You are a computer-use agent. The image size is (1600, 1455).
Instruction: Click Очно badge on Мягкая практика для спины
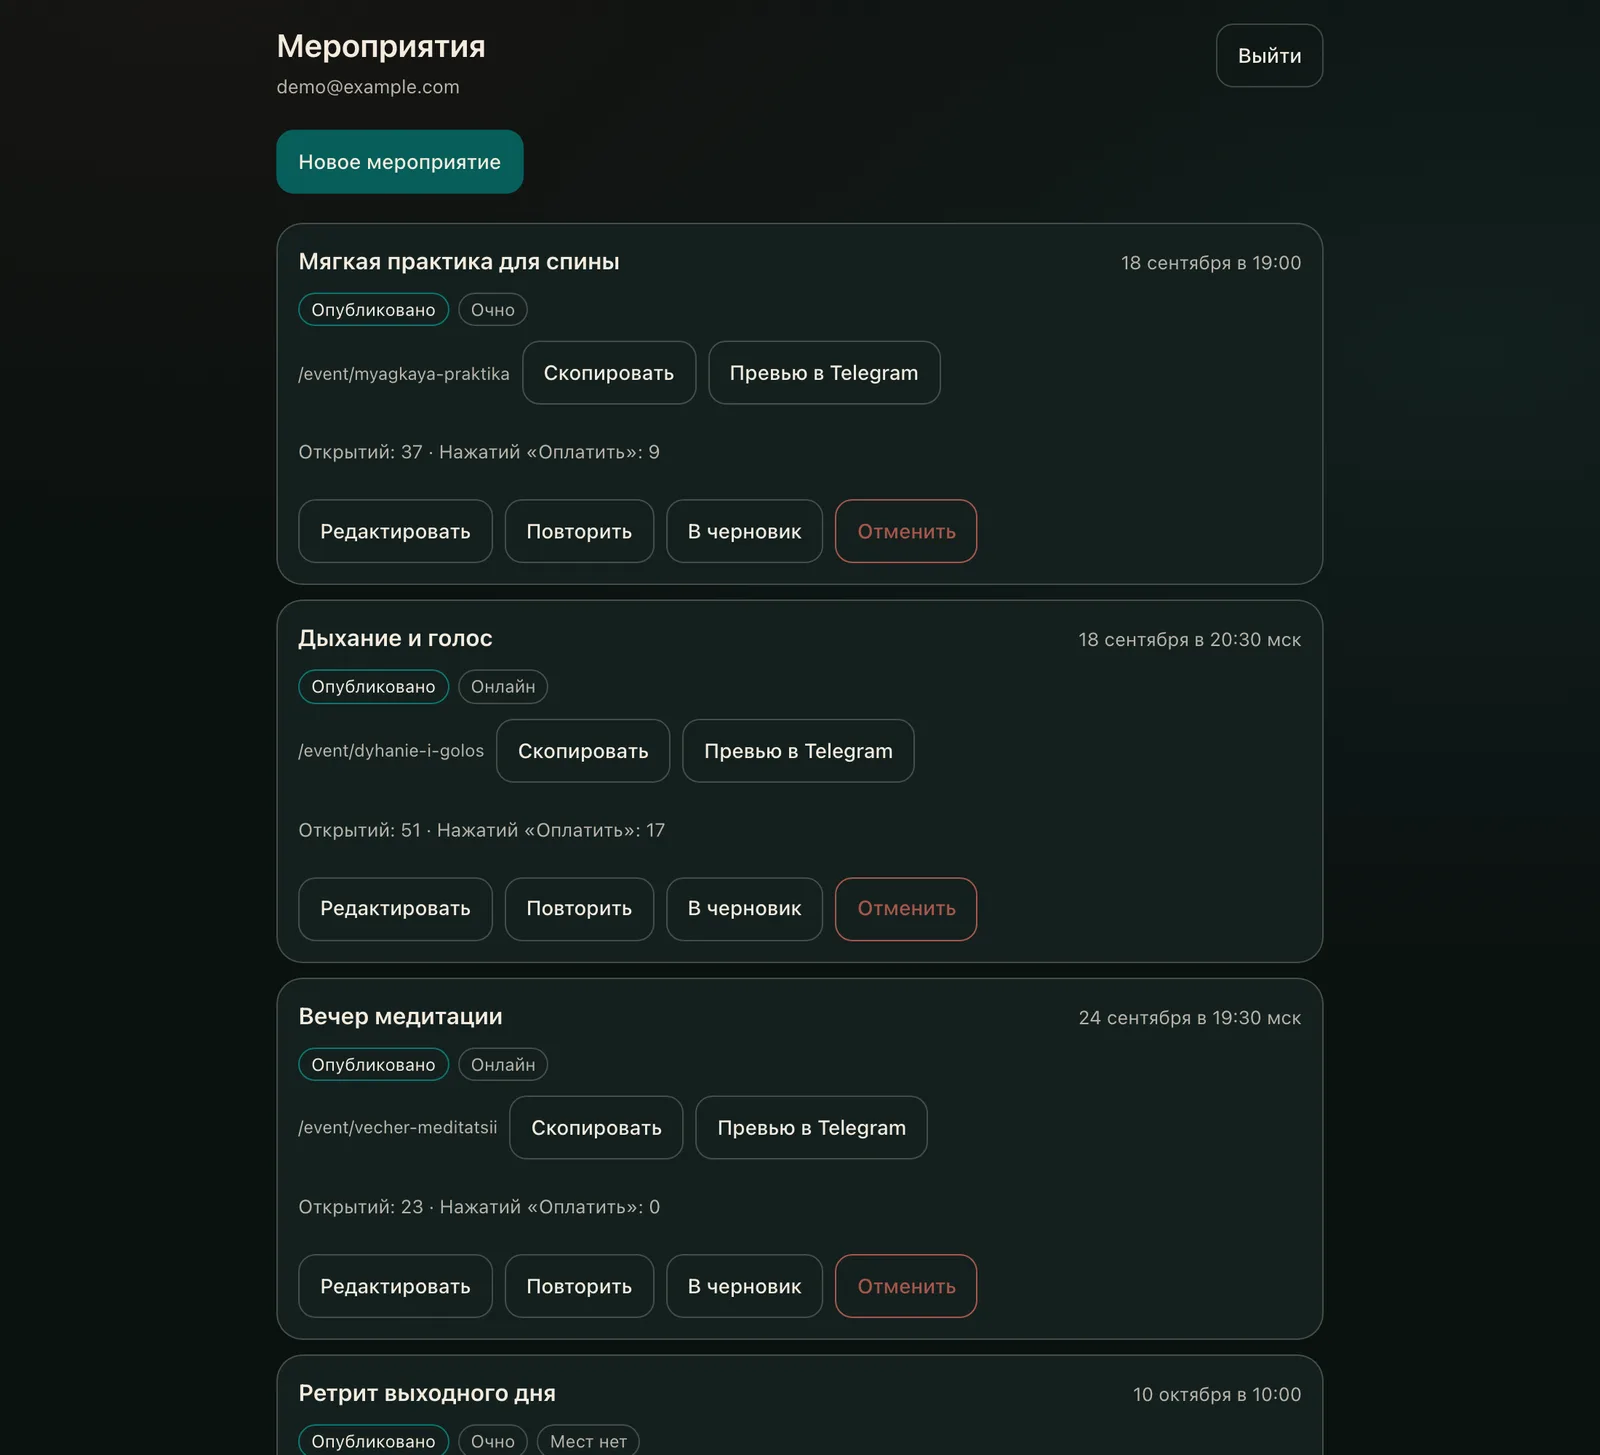(x=493, y=310)
